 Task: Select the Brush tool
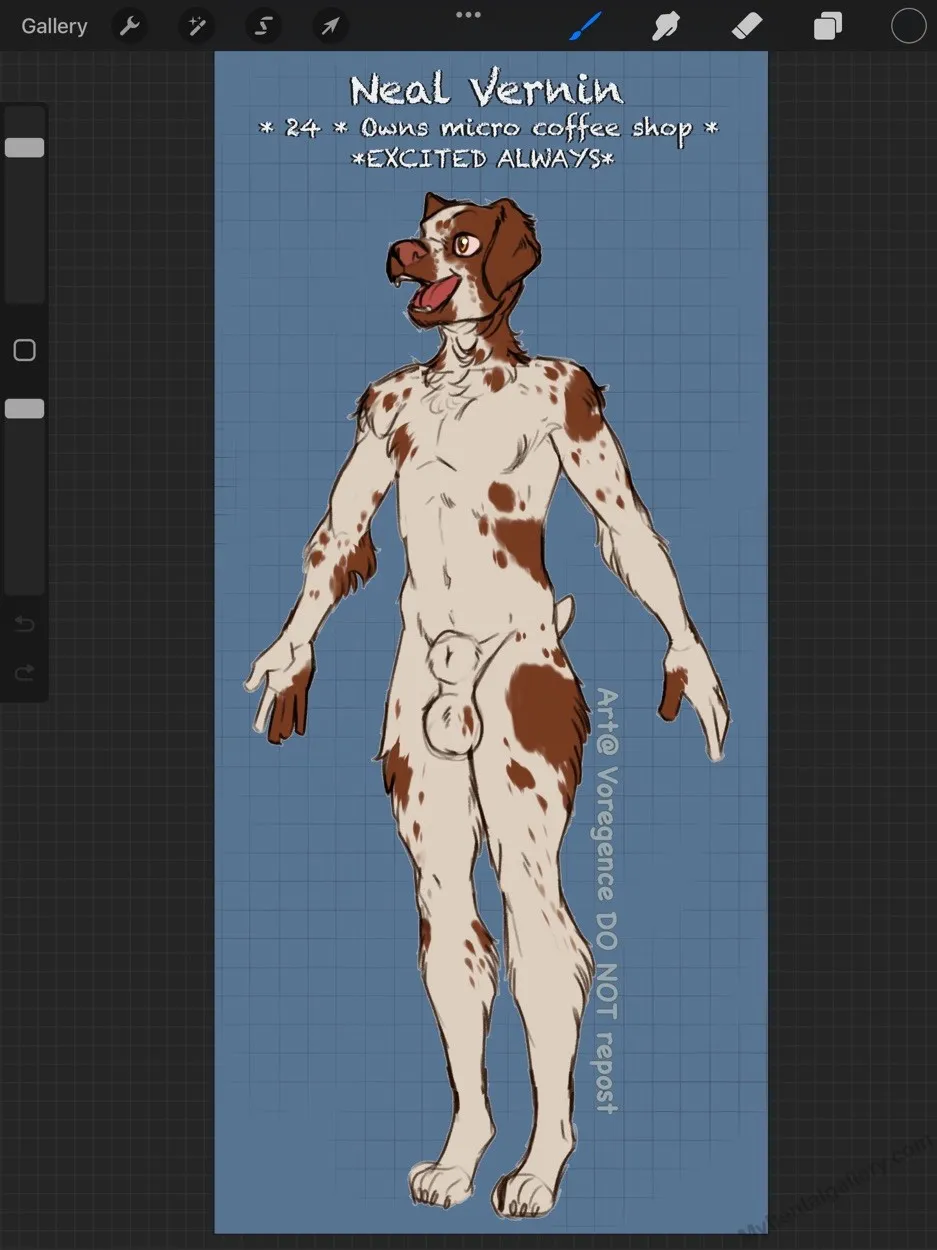click(x=586, y=26)
